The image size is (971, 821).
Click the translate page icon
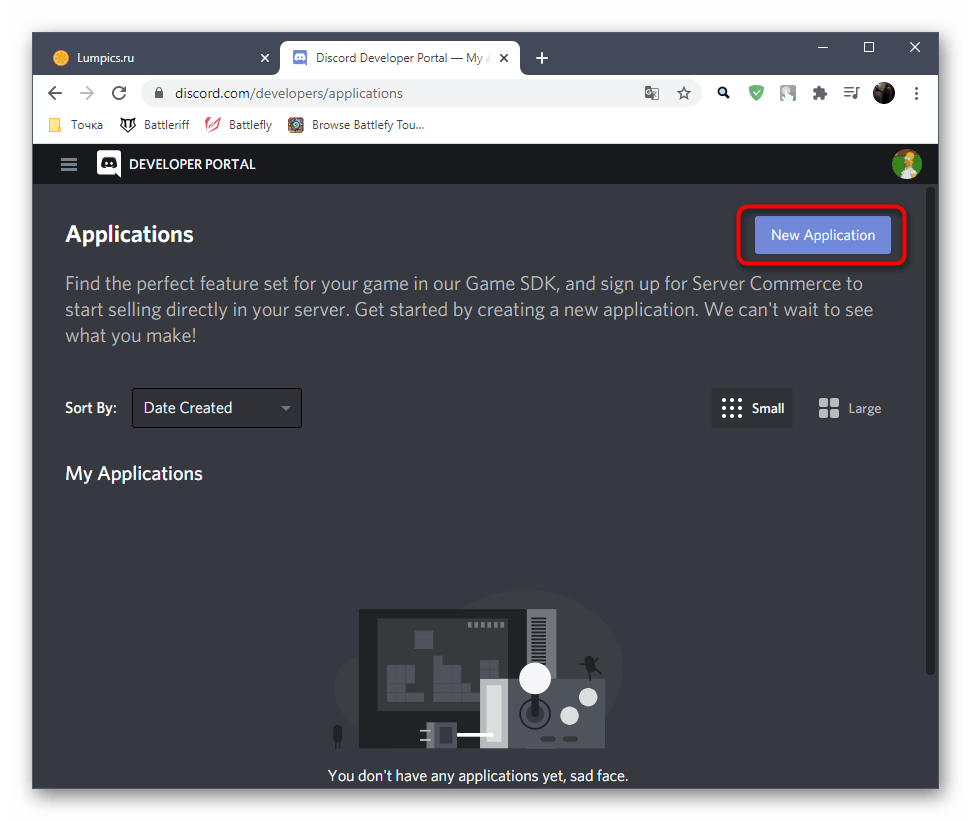coord(652,93)
